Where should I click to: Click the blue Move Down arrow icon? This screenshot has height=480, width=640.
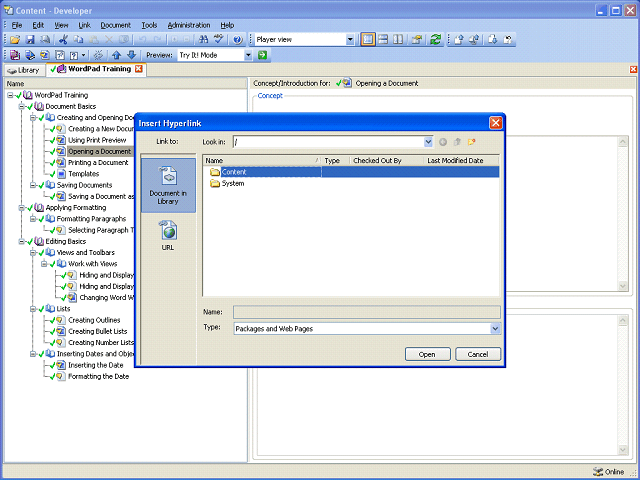[x=131, y=55]
